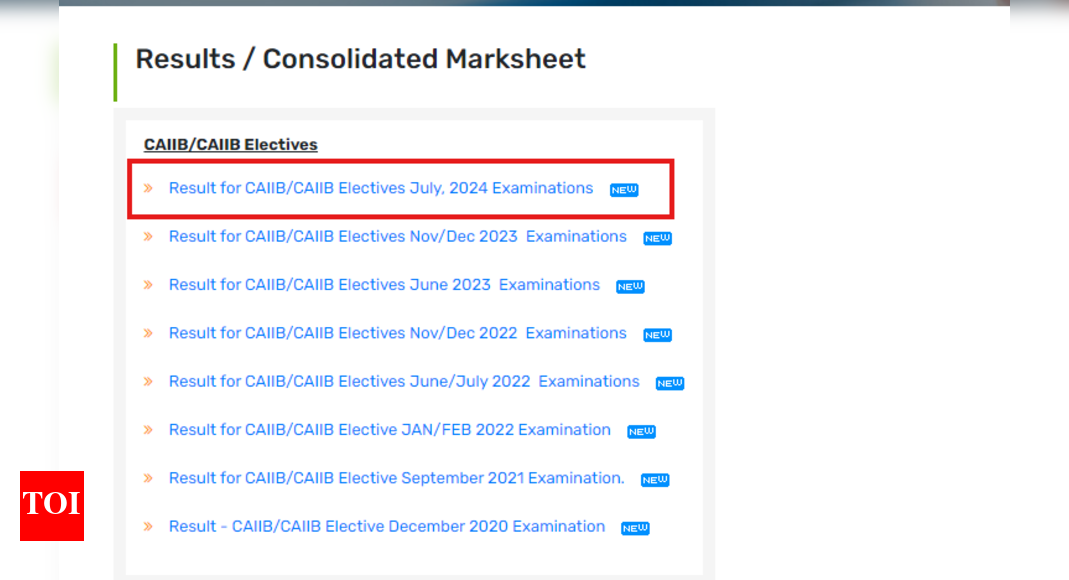Click the NEW badge beside June/July 2022 result
Viewport: 1069px width, 580px height.
[x=669, y=382]
